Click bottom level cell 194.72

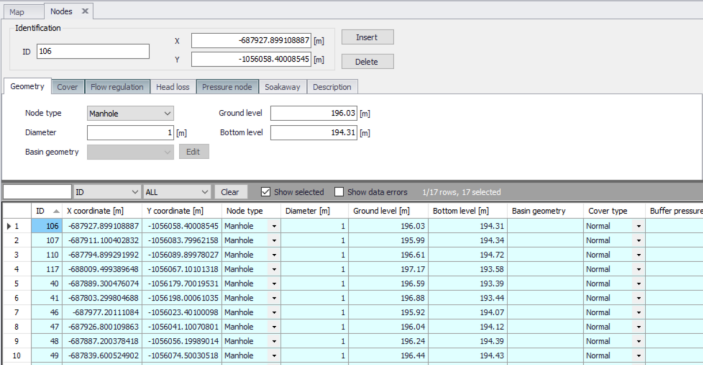click(468, 255)
